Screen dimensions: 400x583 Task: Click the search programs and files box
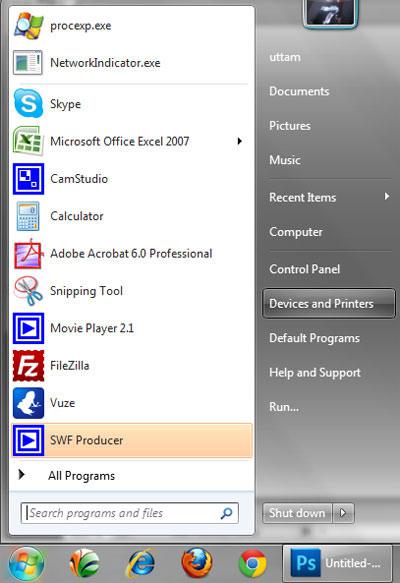pos(129,513)
